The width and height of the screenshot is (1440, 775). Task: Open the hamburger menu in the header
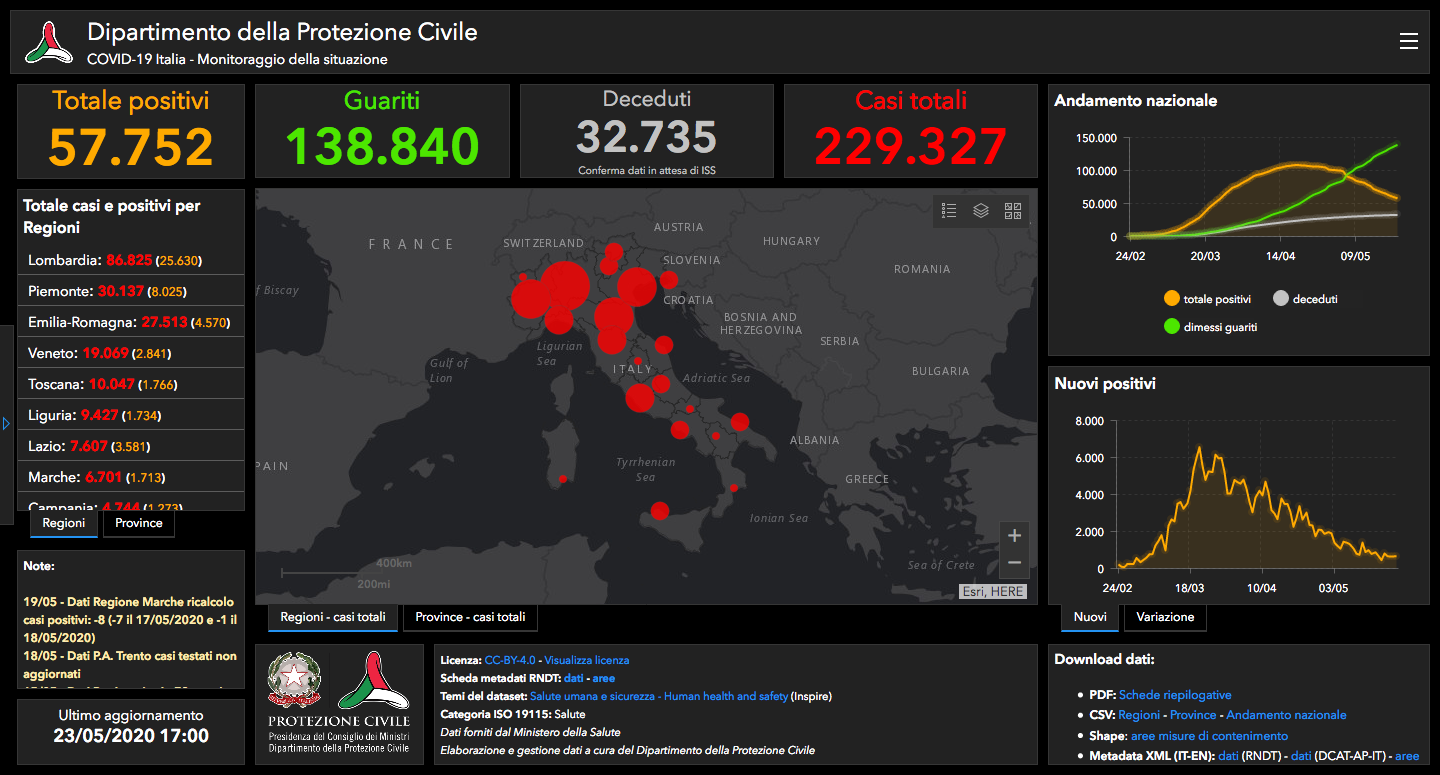tap(1408, 41)
